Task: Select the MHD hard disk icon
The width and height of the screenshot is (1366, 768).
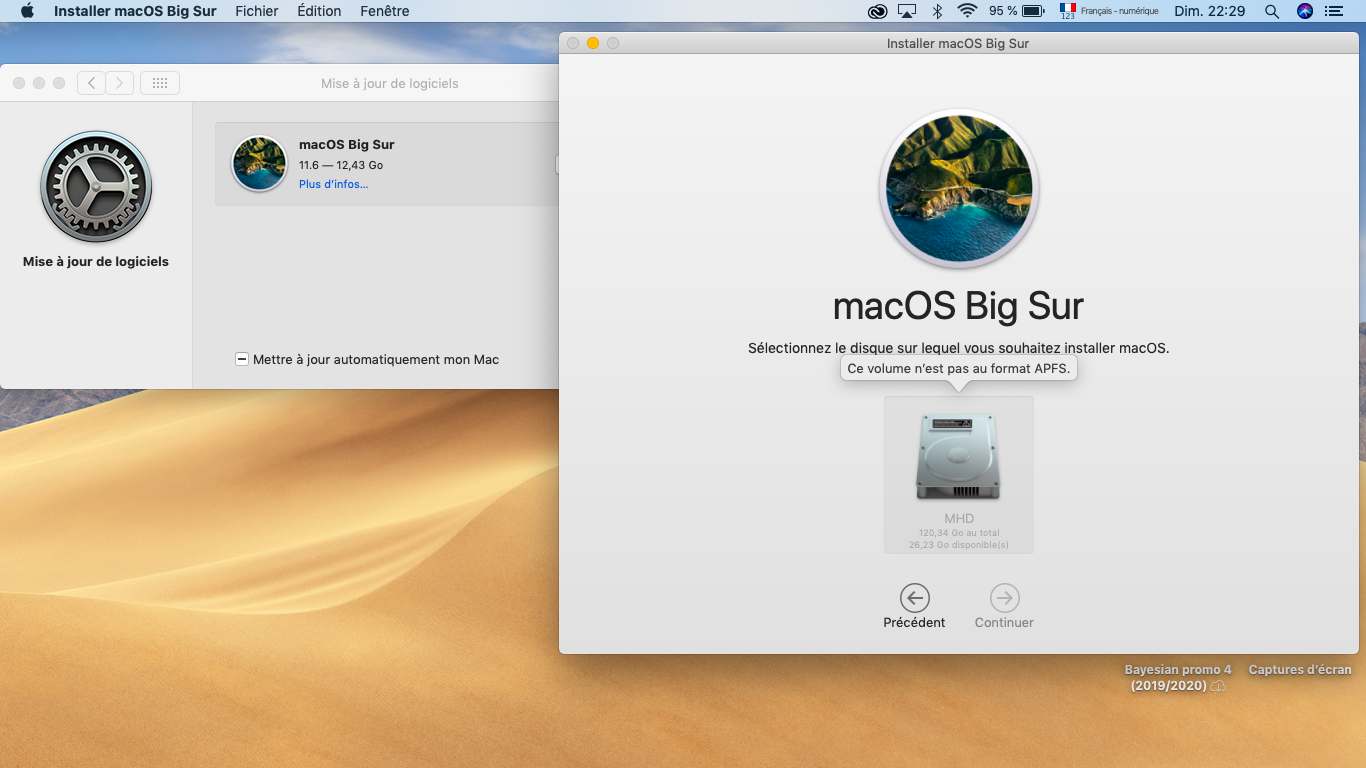Action: click(x=958, y=456)
